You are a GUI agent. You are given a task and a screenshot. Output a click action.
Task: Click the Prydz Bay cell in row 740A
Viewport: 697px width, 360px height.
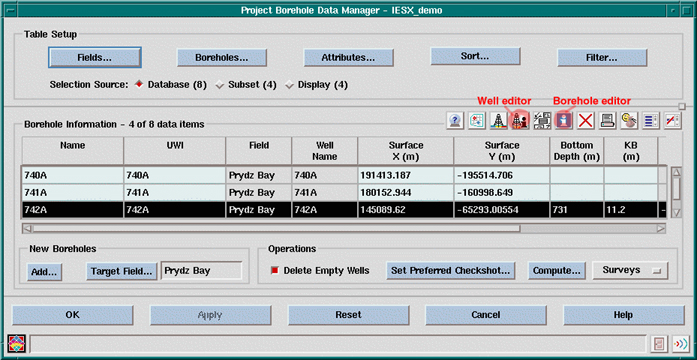259,176
